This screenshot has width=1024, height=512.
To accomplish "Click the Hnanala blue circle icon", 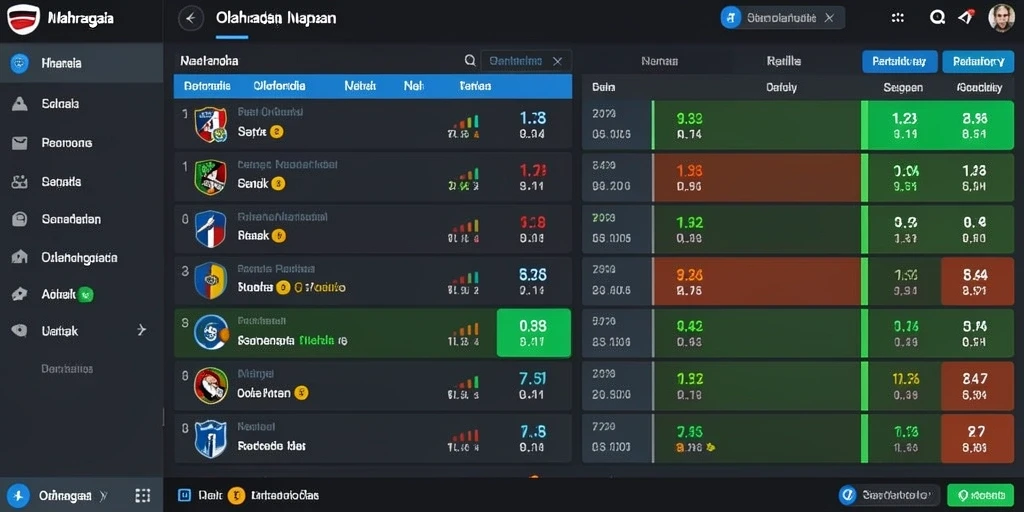I will 20,63.
